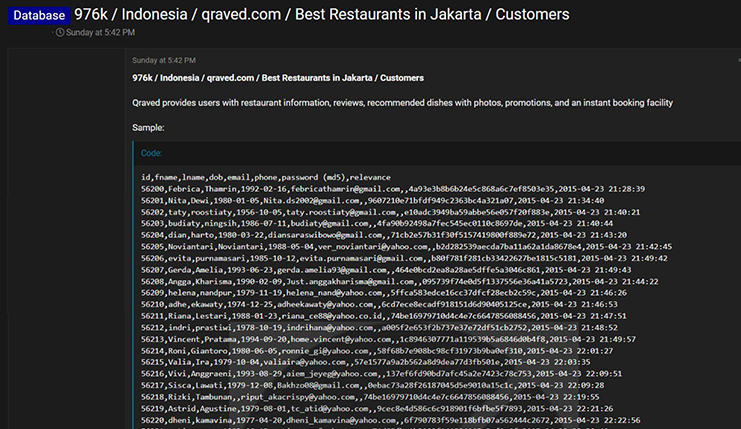Select the row 56212 indri prastiwi

(x=379, y=327)
